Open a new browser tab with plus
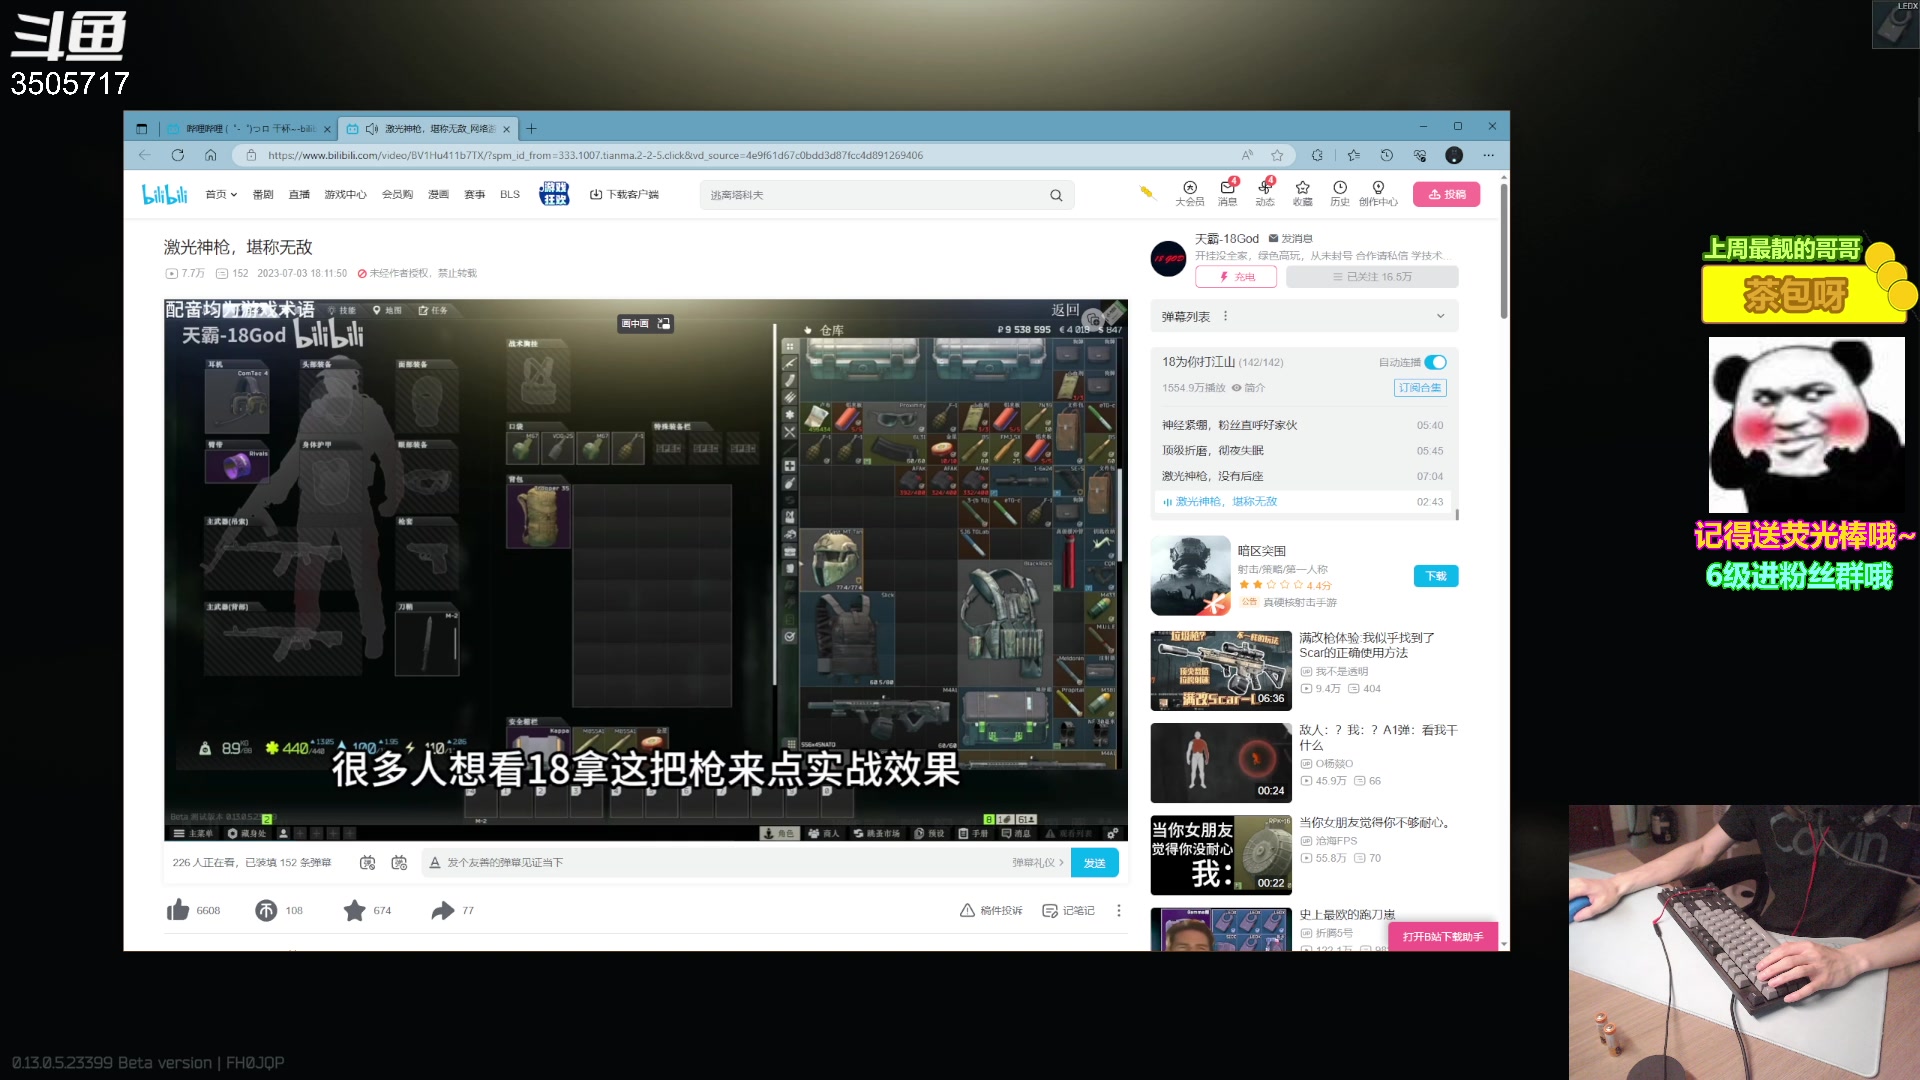The width and height of the screenshot is (1920, 1080). 532,129
